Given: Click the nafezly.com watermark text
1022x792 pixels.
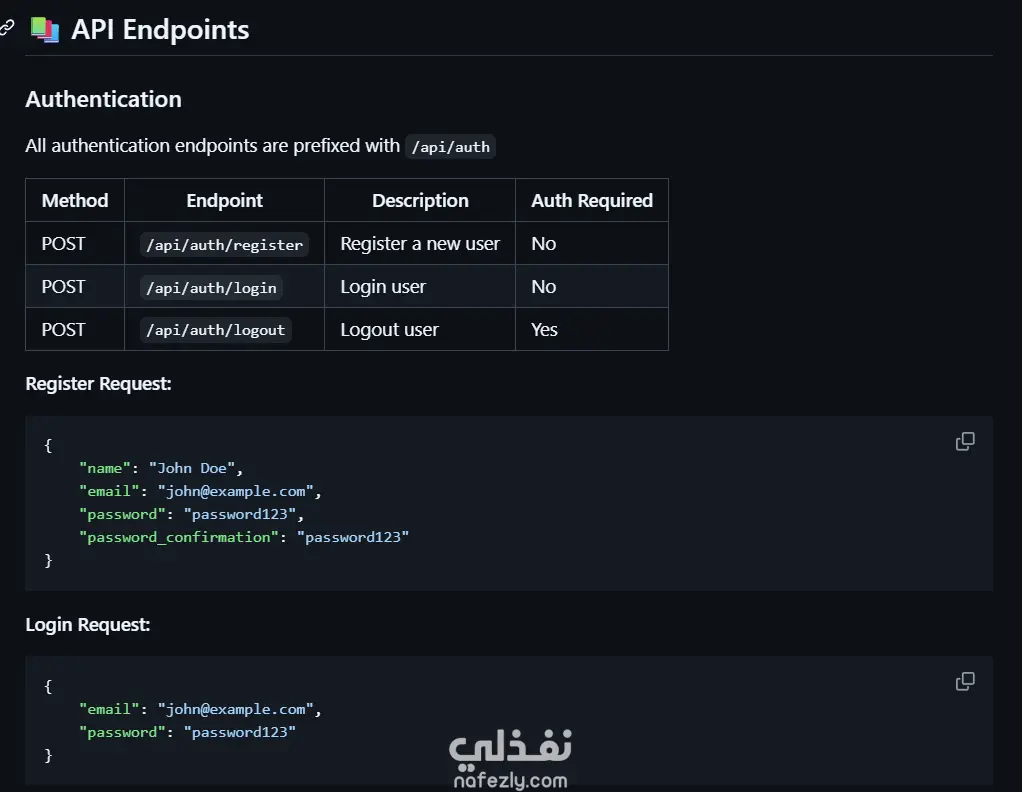Looking at the screenshot, I should tap(510, 780).
